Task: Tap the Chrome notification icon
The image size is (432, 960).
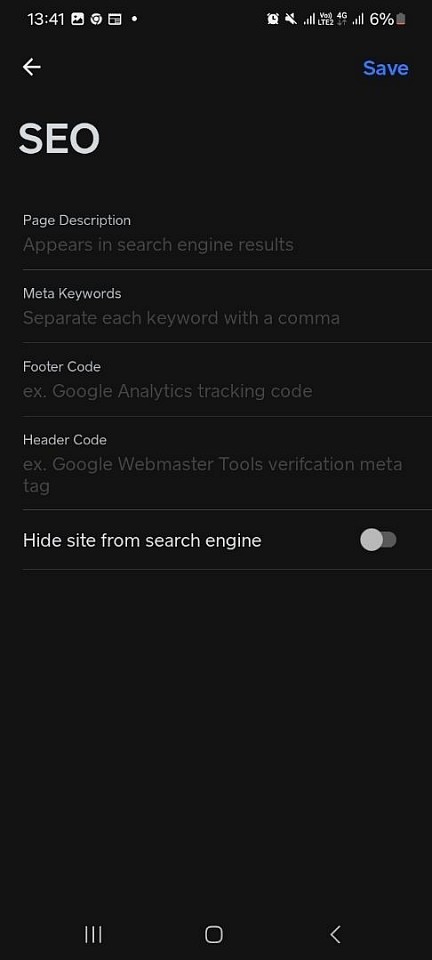Action: click(x=96, y=19)
